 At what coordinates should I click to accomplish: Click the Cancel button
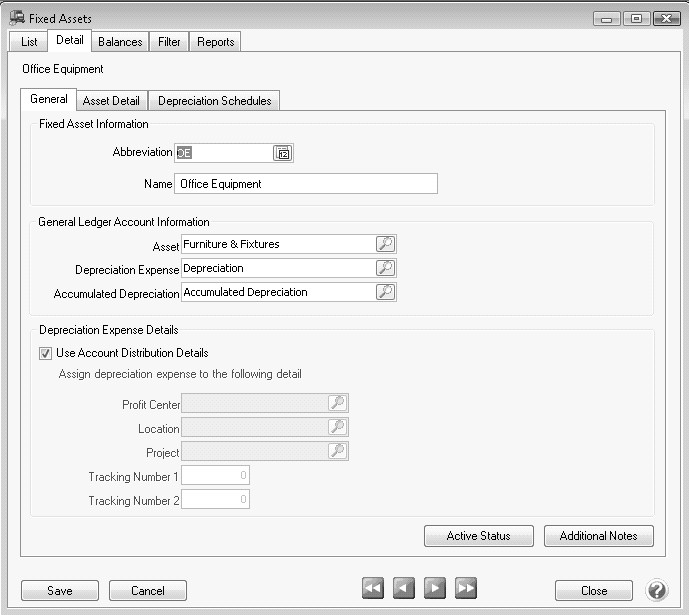(x=148, y=591)
